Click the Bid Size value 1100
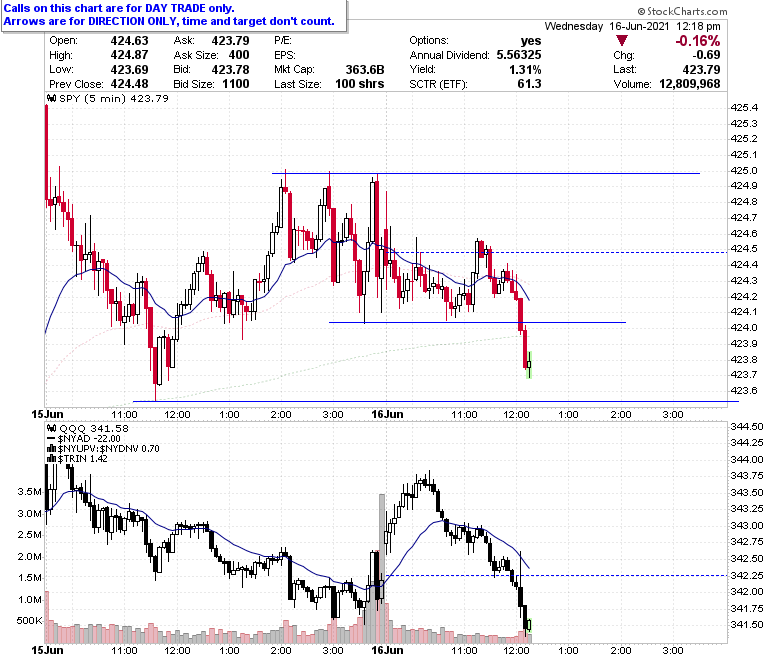Screen dimensions: 780x659 pos(235,84)
